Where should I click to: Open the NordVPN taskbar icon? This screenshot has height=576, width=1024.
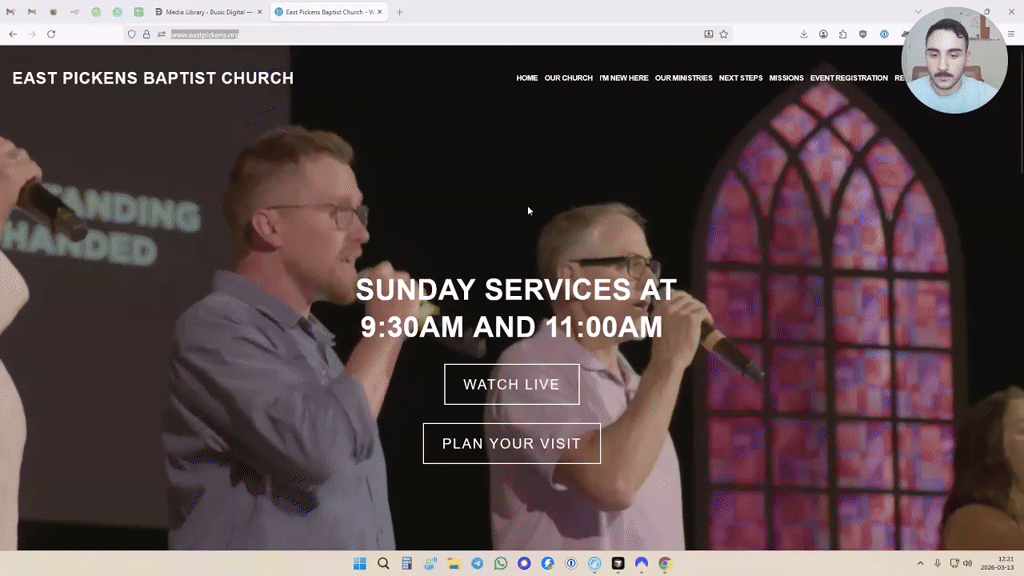click(642, 563)
